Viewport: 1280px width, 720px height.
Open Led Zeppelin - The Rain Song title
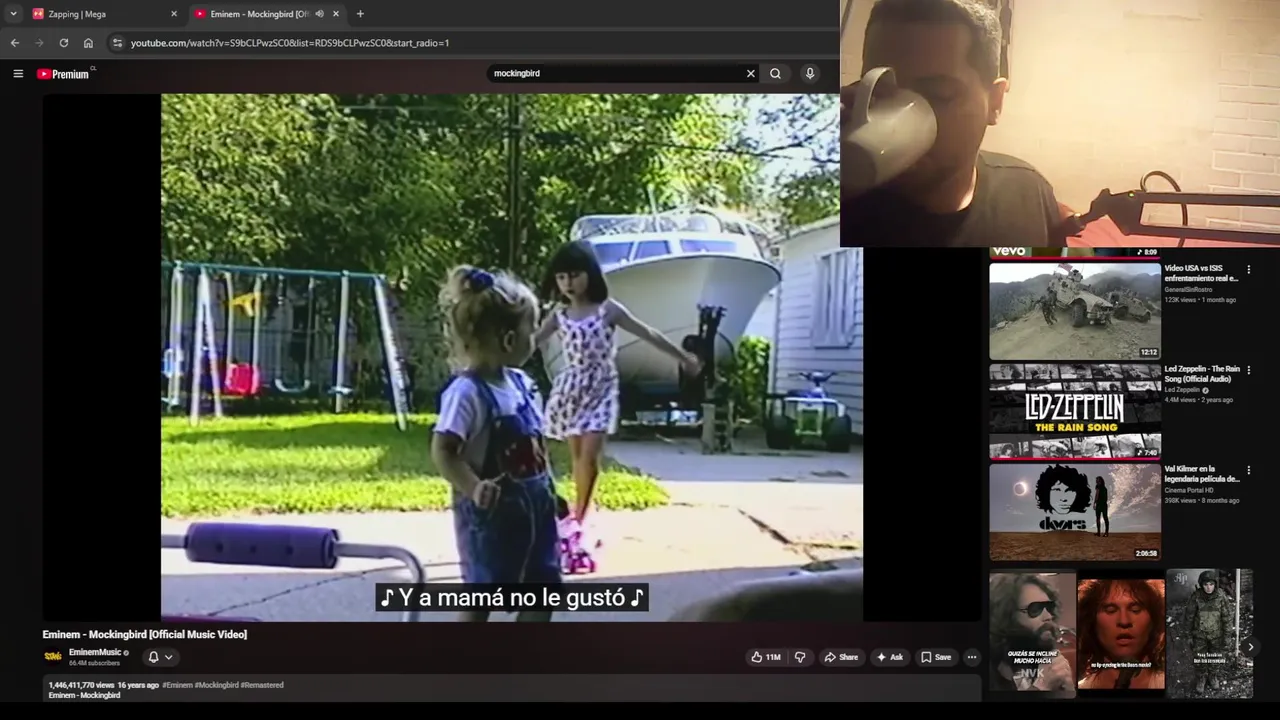1202,374
